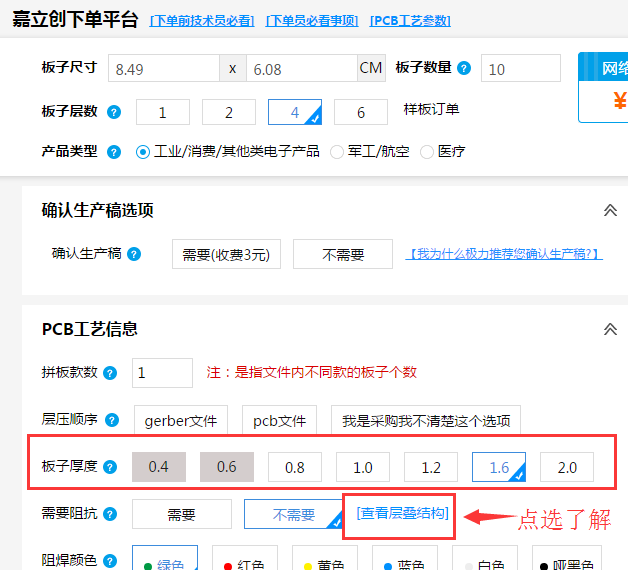The image size is (628, 570).
Task: Click the 板子数量 input field
Action: point(520,68)
